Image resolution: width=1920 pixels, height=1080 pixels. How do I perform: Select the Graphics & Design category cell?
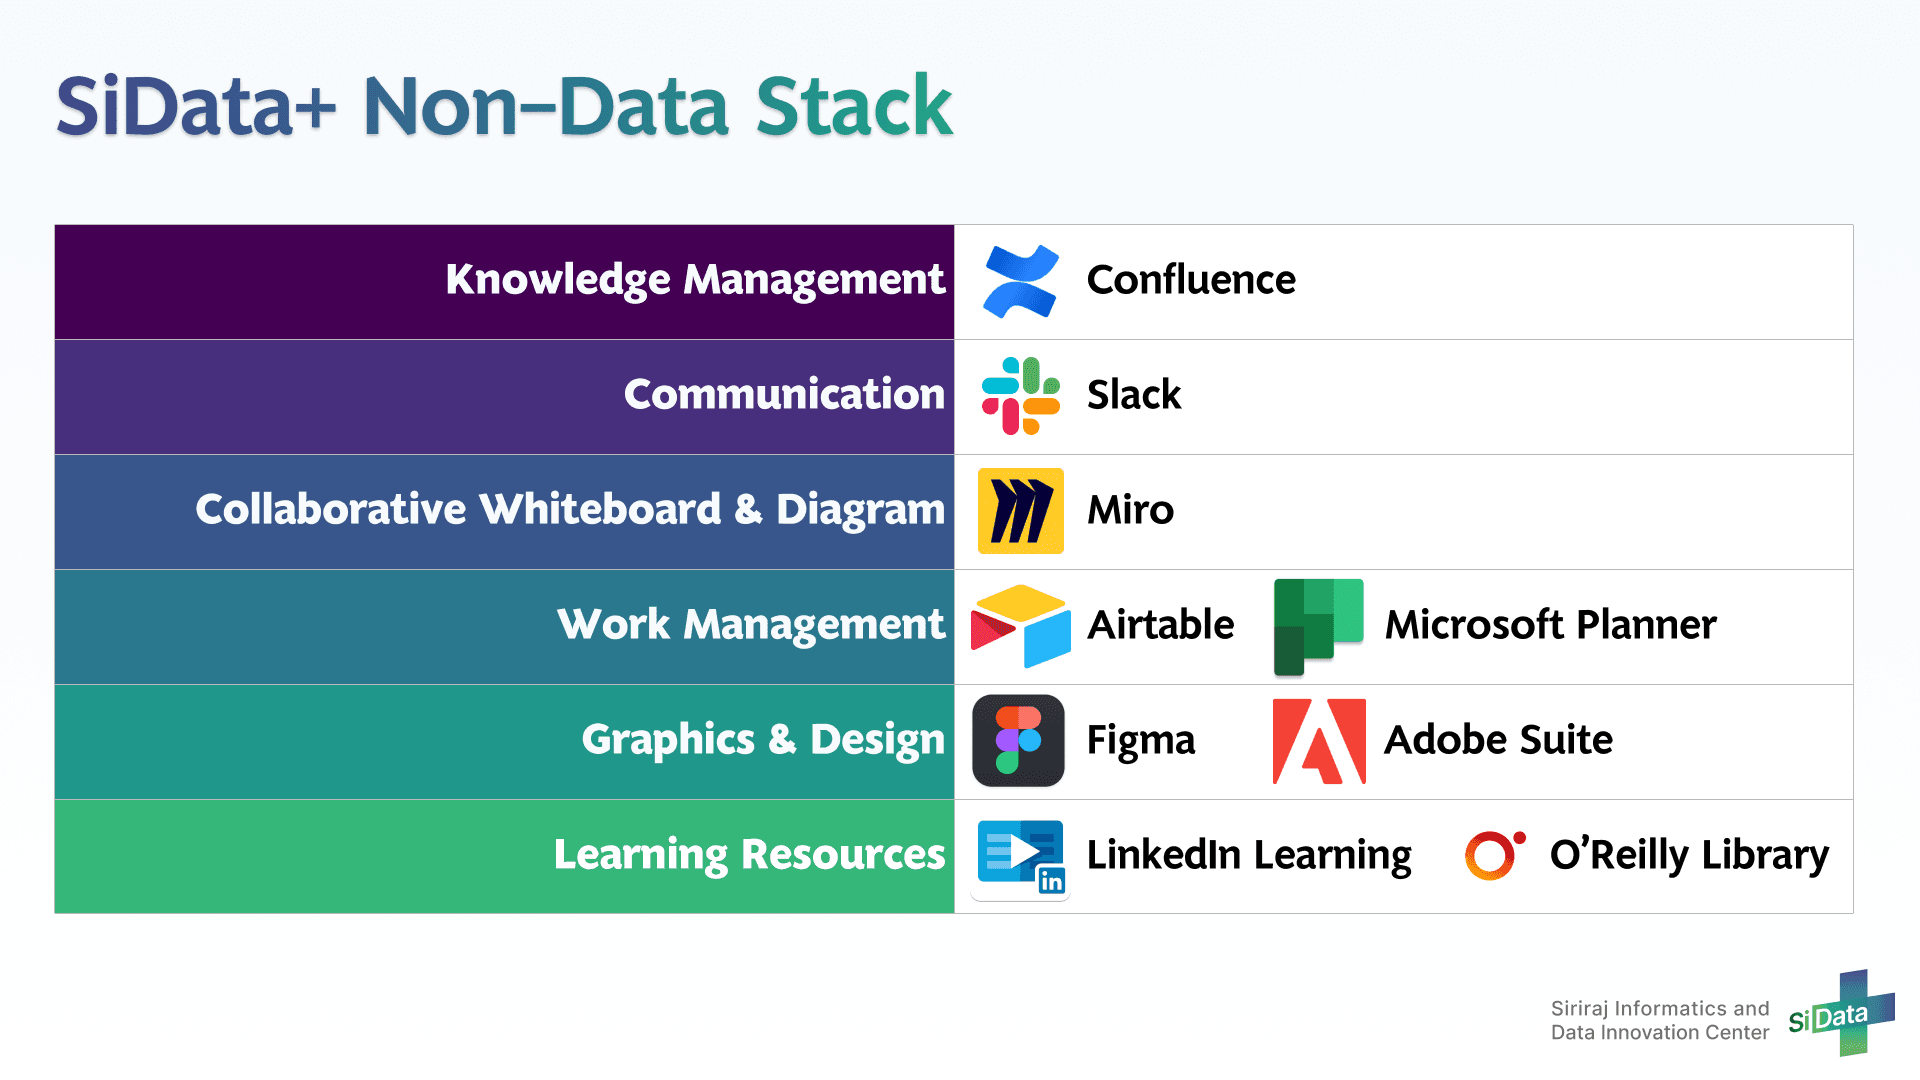coord(504,741)
